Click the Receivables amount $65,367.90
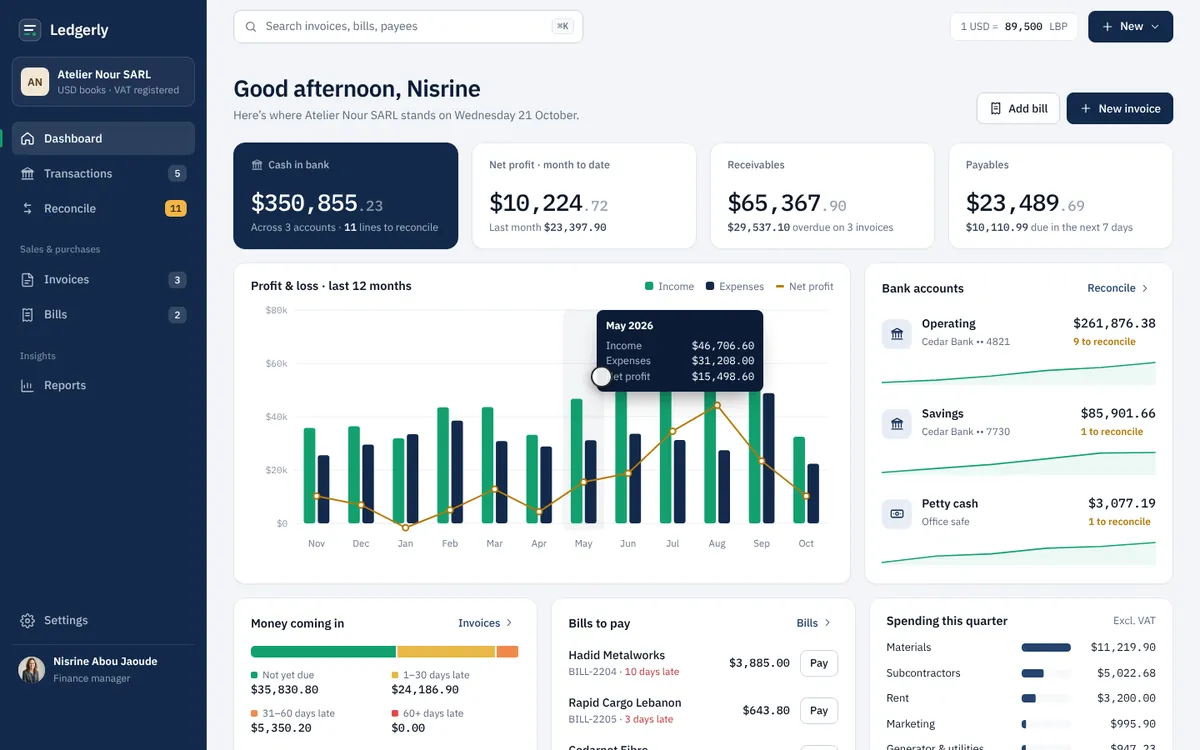The width and height of the screenshot is (1200, 750). tap(787, 204)
